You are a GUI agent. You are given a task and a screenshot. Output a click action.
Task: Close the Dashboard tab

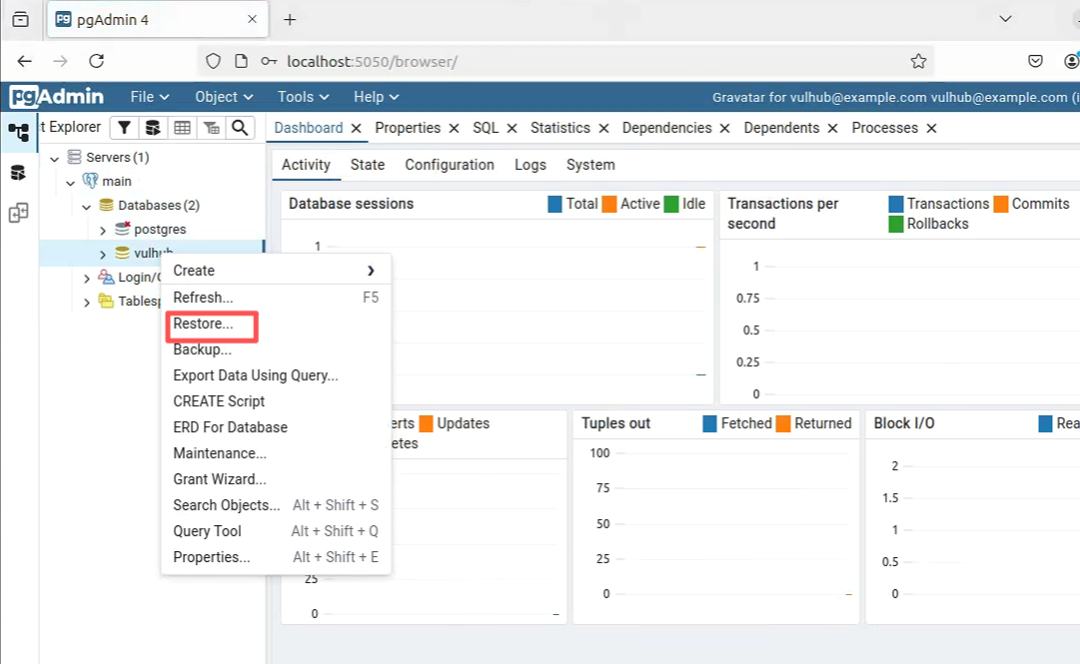coord(356,128)
